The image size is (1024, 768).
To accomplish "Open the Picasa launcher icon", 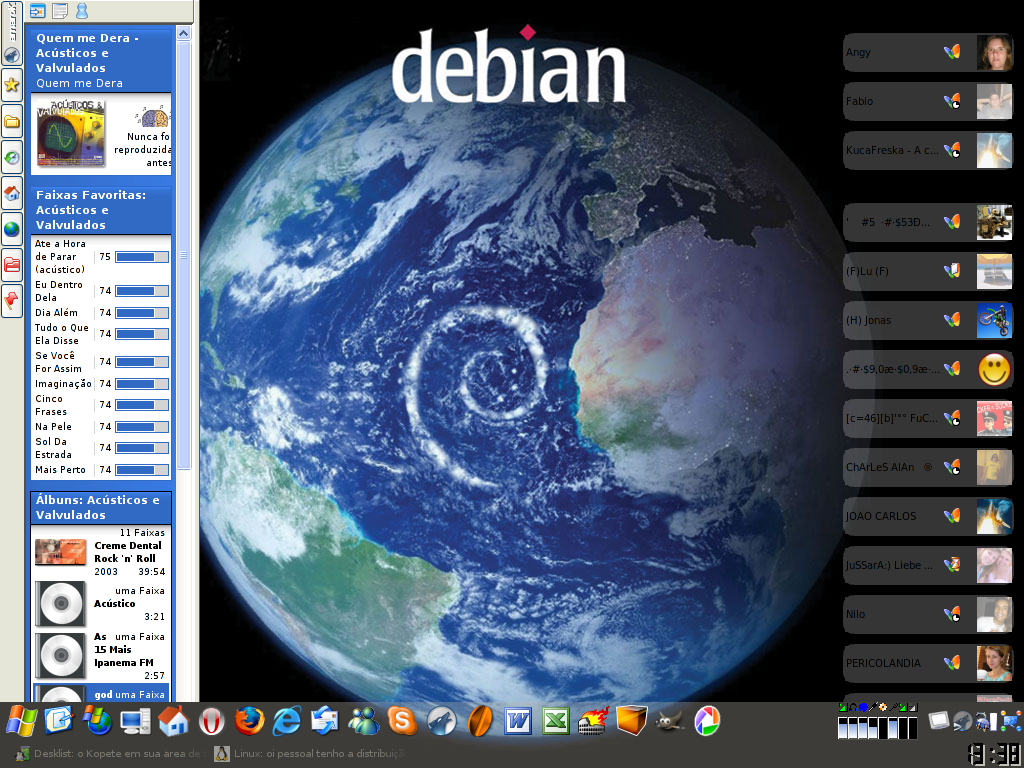I will point(707,721).
